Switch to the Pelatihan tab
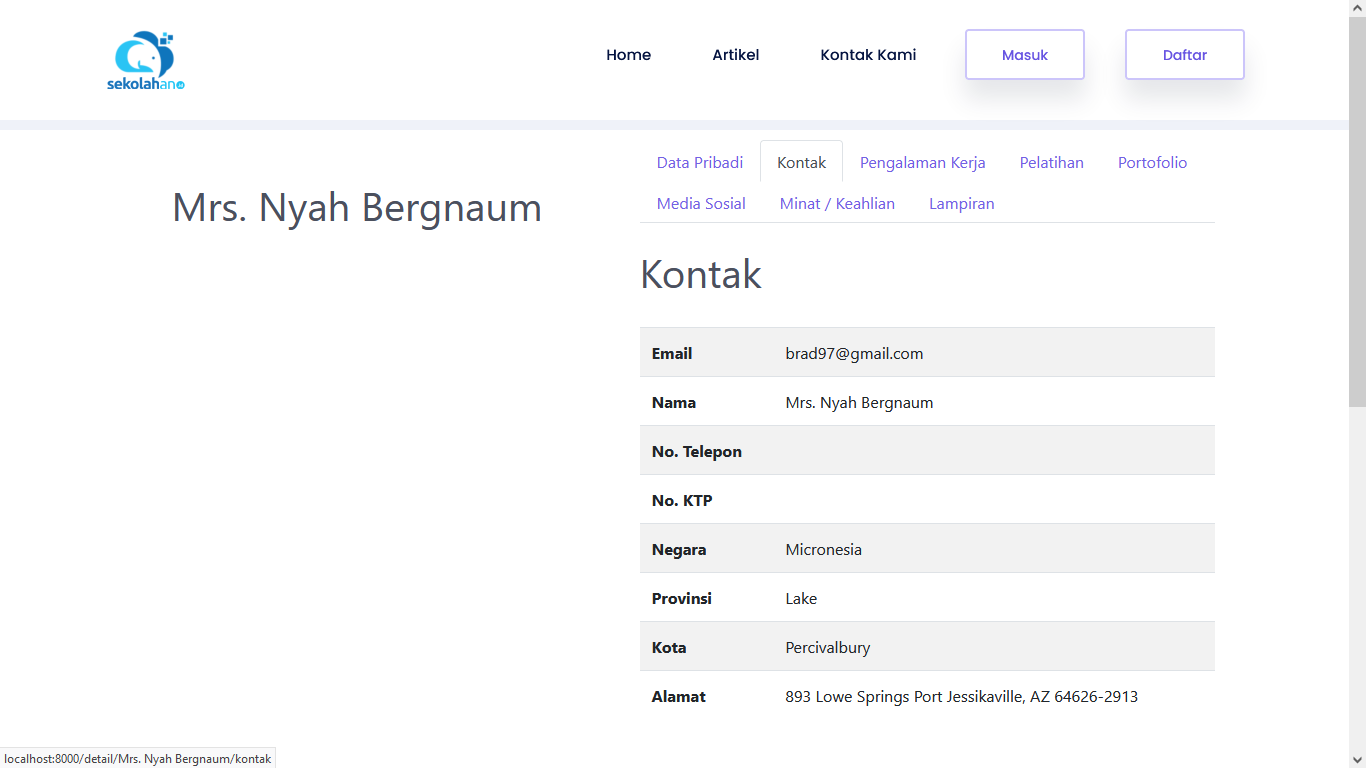Viewport: 1366px width, 768px height. (x=1051, y=162)
